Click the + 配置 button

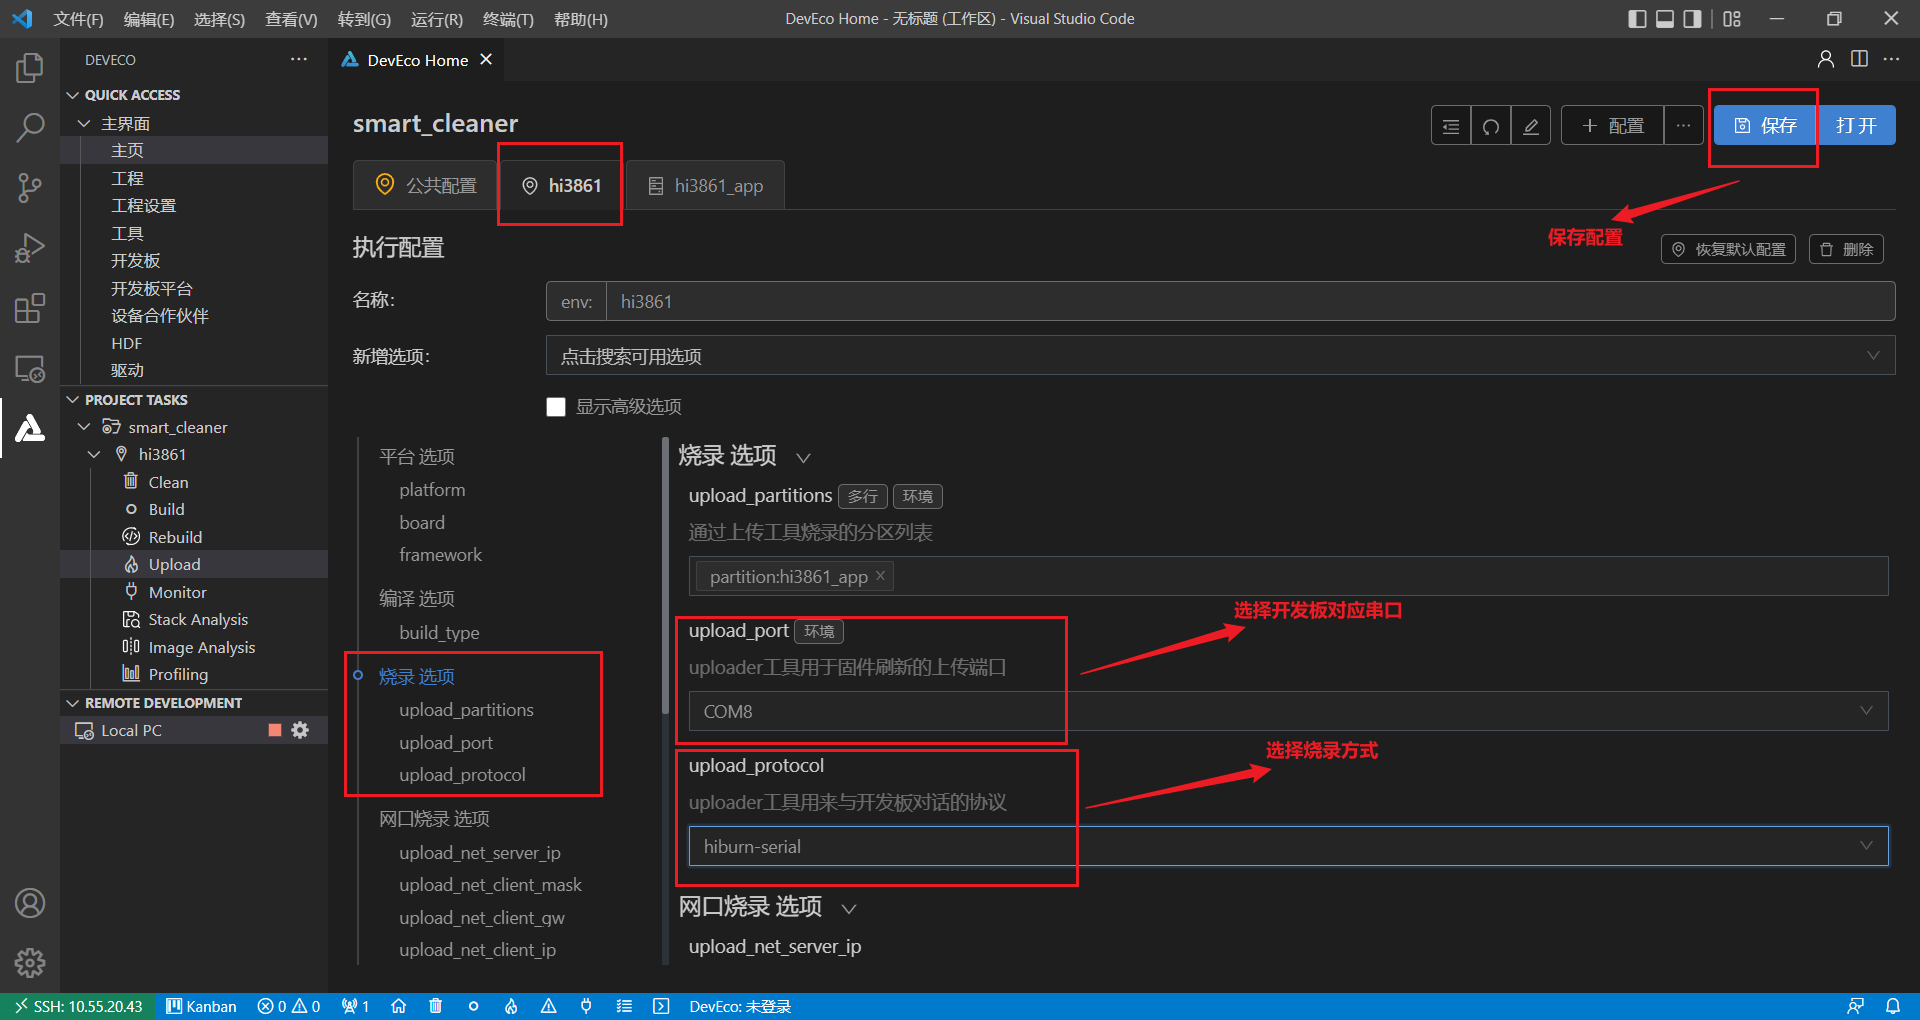coord(1613,126)
